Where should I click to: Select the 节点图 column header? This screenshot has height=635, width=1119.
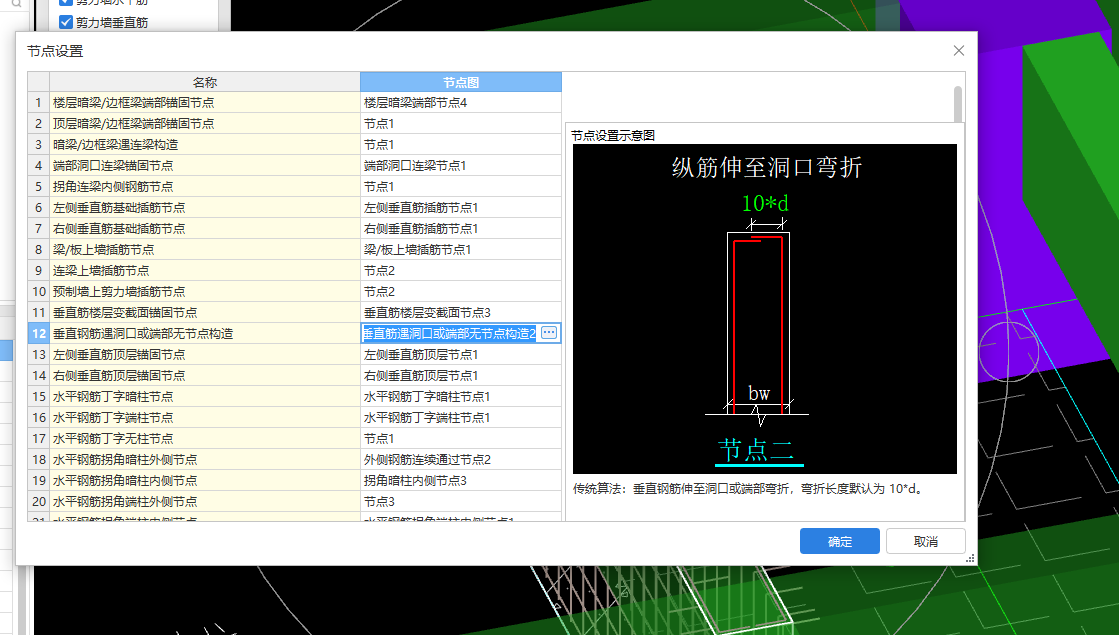(461, 82)
